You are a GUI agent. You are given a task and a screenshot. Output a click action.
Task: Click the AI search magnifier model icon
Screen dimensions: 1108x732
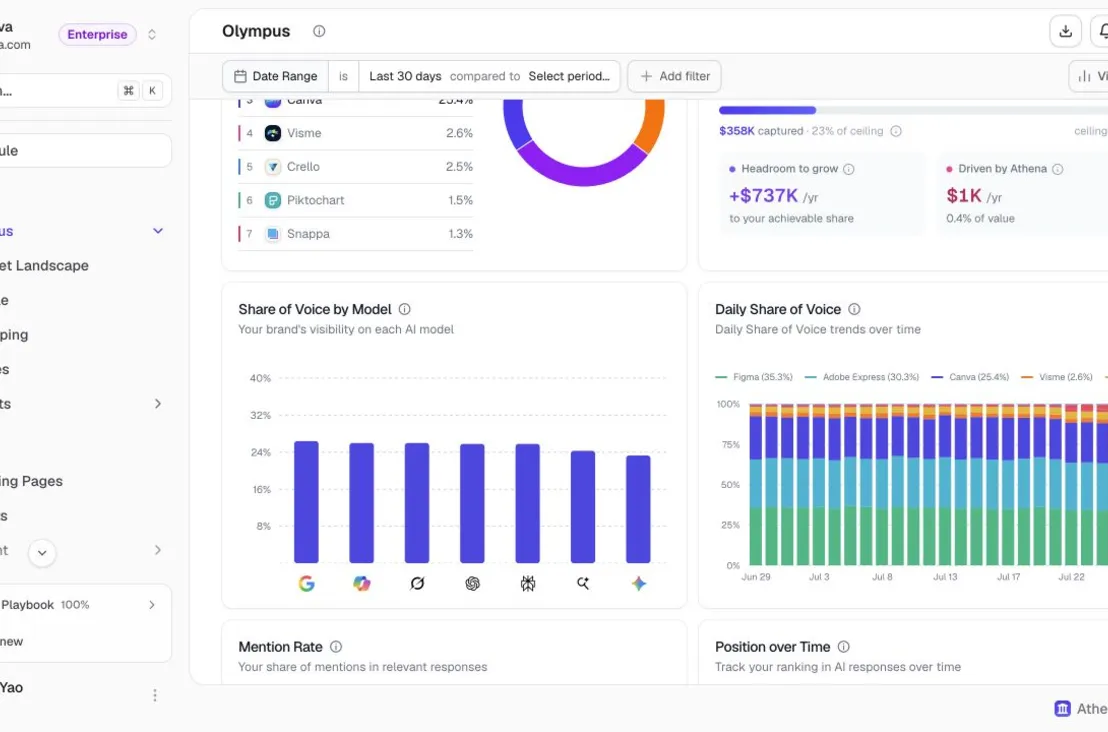(583, 584)
